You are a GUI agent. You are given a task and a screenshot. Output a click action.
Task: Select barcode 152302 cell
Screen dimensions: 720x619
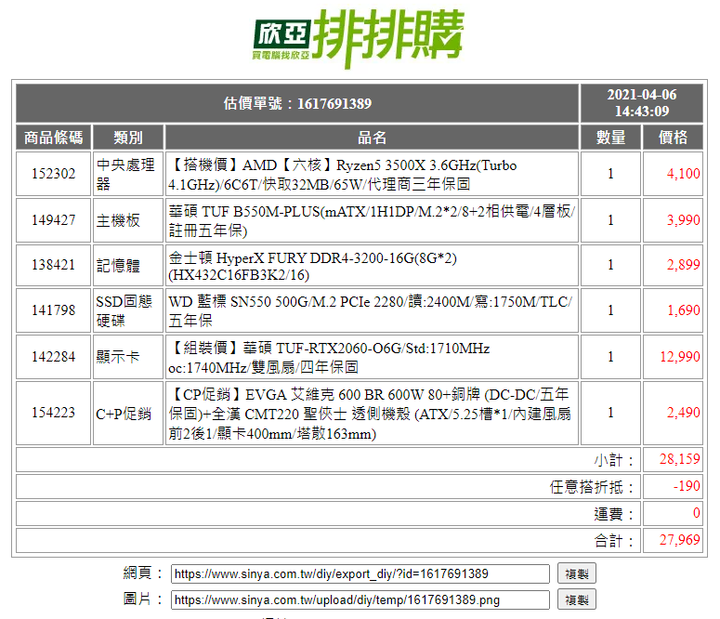coord(54,174)
